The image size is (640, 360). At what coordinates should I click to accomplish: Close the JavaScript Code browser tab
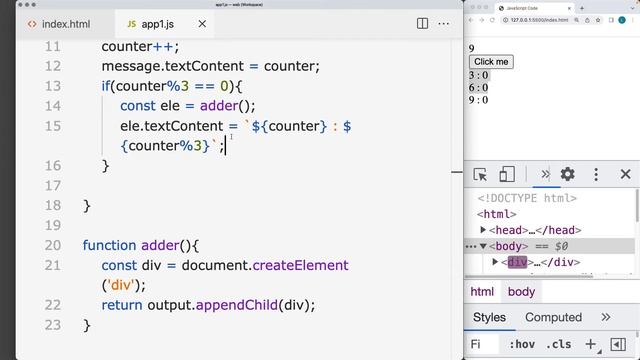click(x=569, y=8)
